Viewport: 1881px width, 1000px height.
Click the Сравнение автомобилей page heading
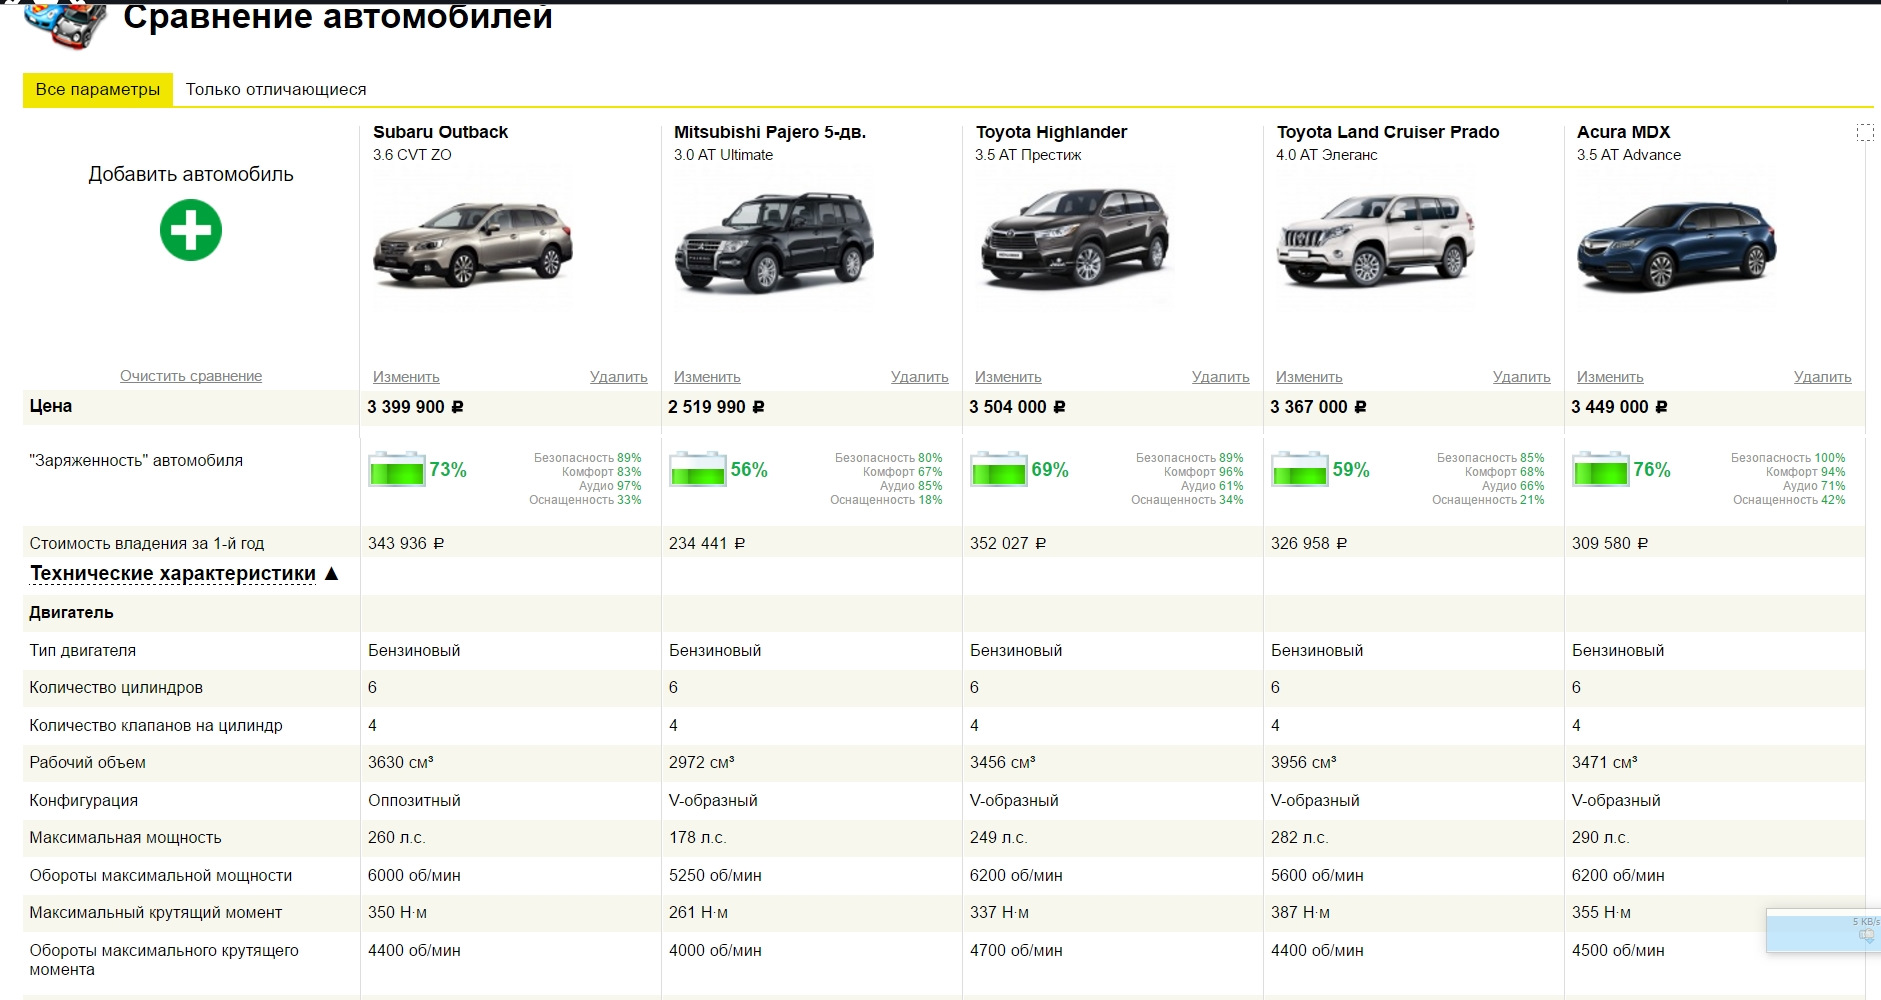coord(337,17)
